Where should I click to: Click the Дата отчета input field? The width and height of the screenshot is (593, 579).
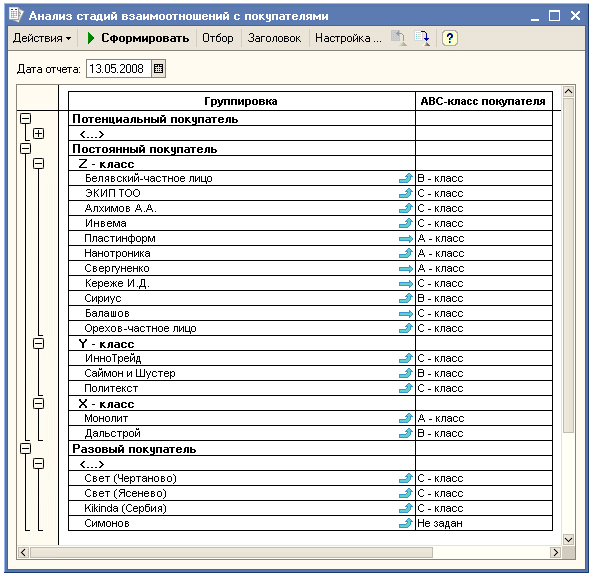tap(118, 69)
